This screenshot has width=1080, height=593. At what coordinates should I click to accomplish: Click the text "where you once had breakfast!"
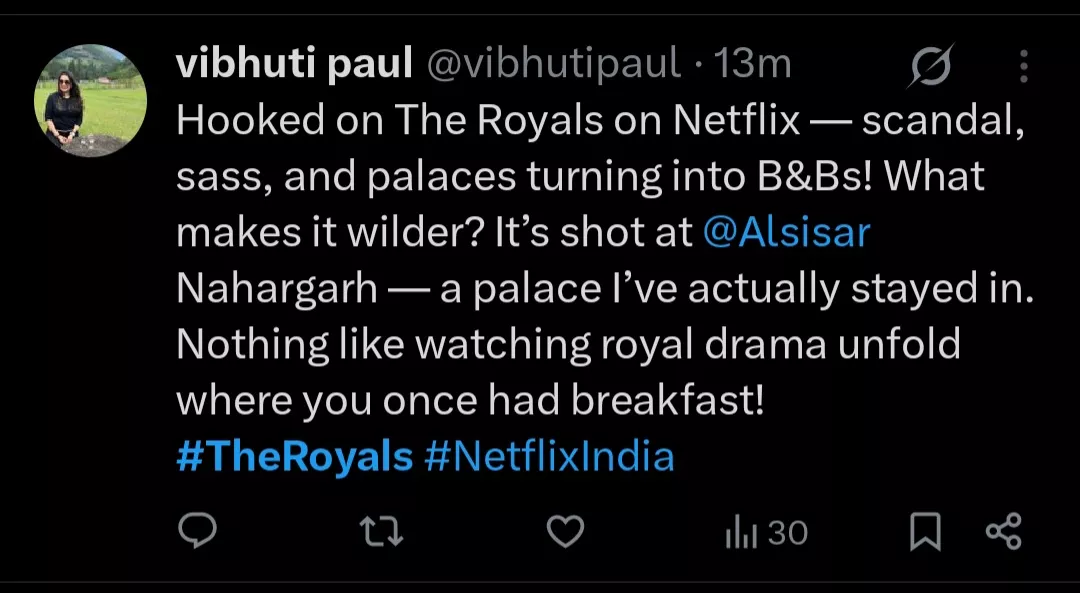coord(470,401)
